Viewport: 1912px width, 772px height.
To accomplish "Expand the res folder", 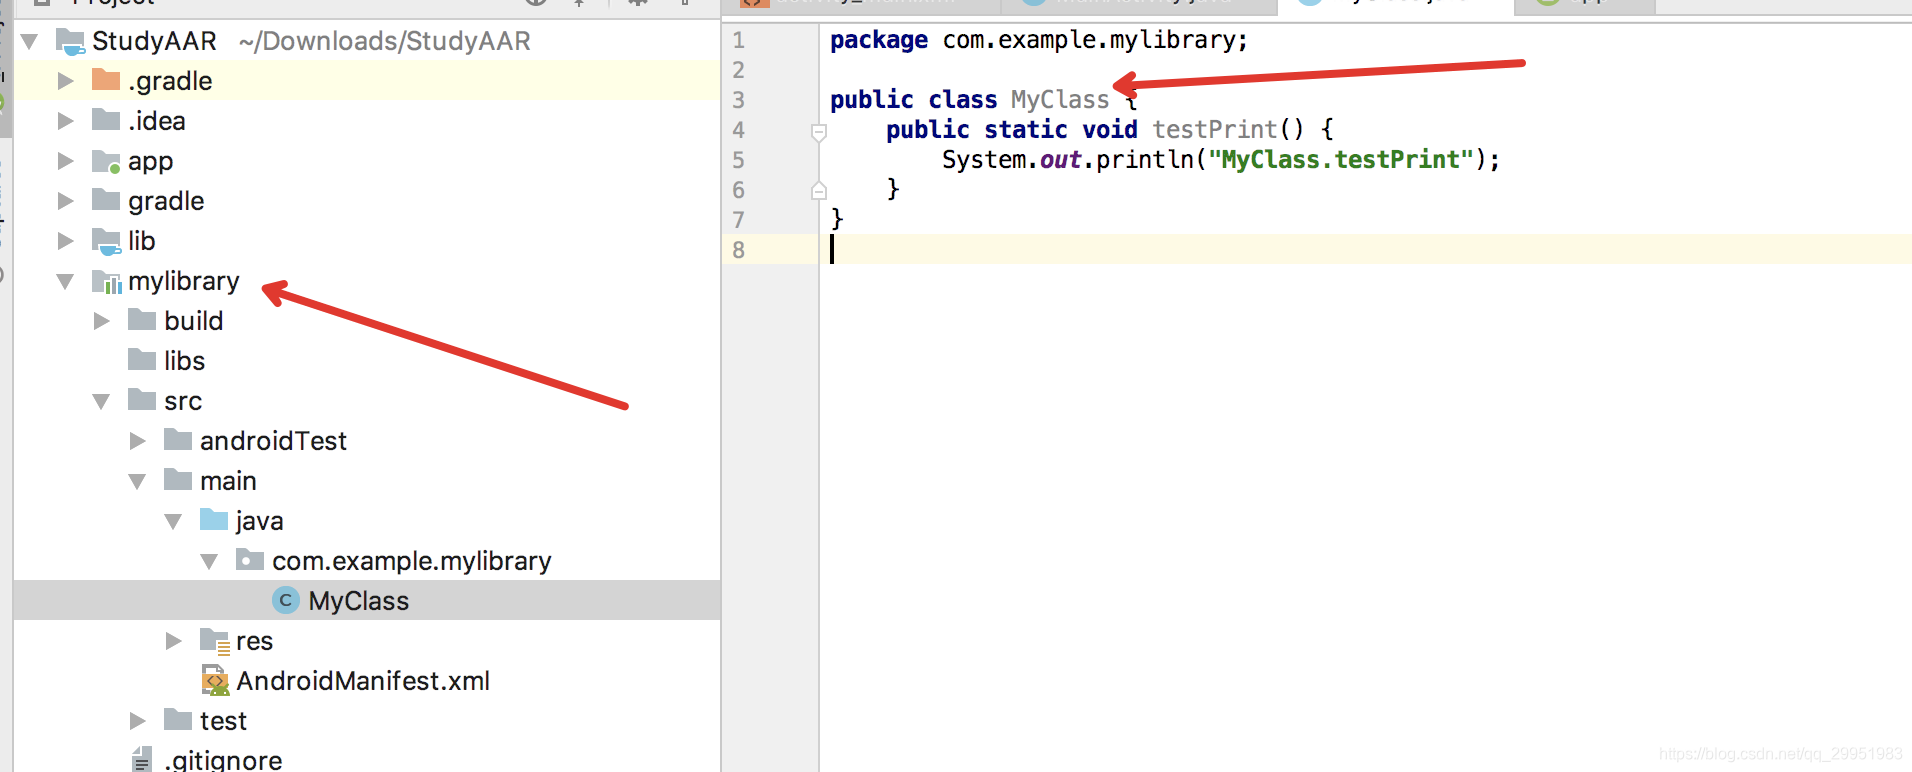I will point(174,641).
